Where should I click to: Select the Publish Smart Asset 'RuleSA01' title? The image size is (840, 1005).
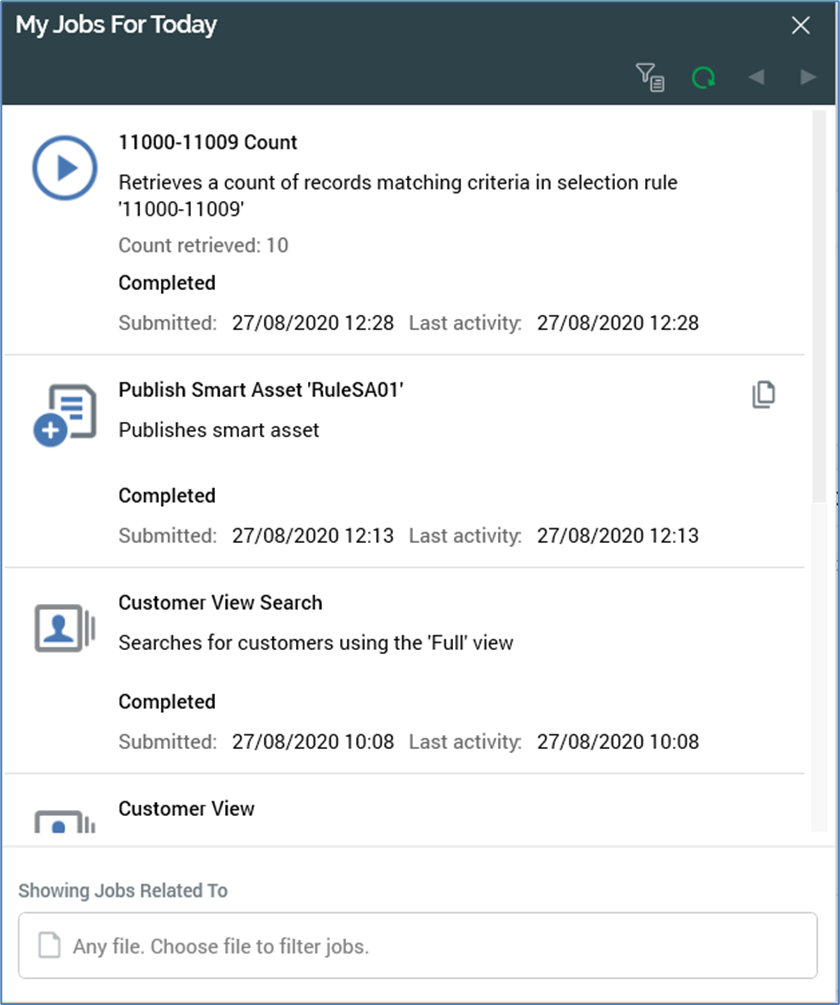260,390
